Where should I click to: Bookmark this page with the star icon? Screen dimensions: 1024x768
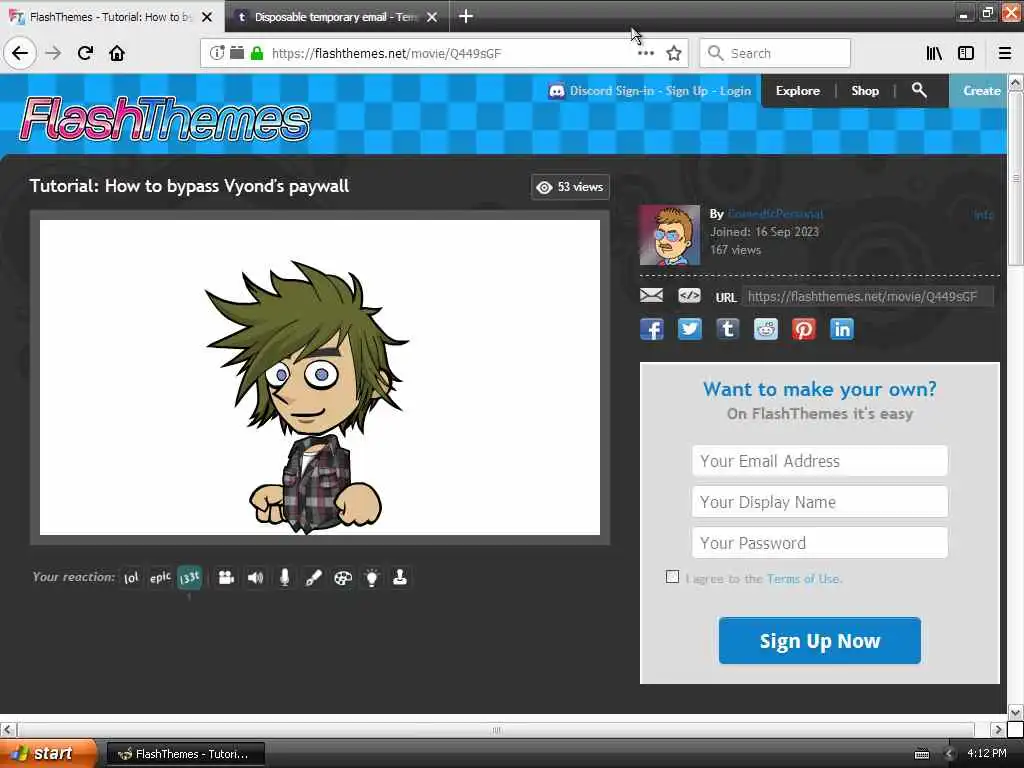[x=674, y=53]
